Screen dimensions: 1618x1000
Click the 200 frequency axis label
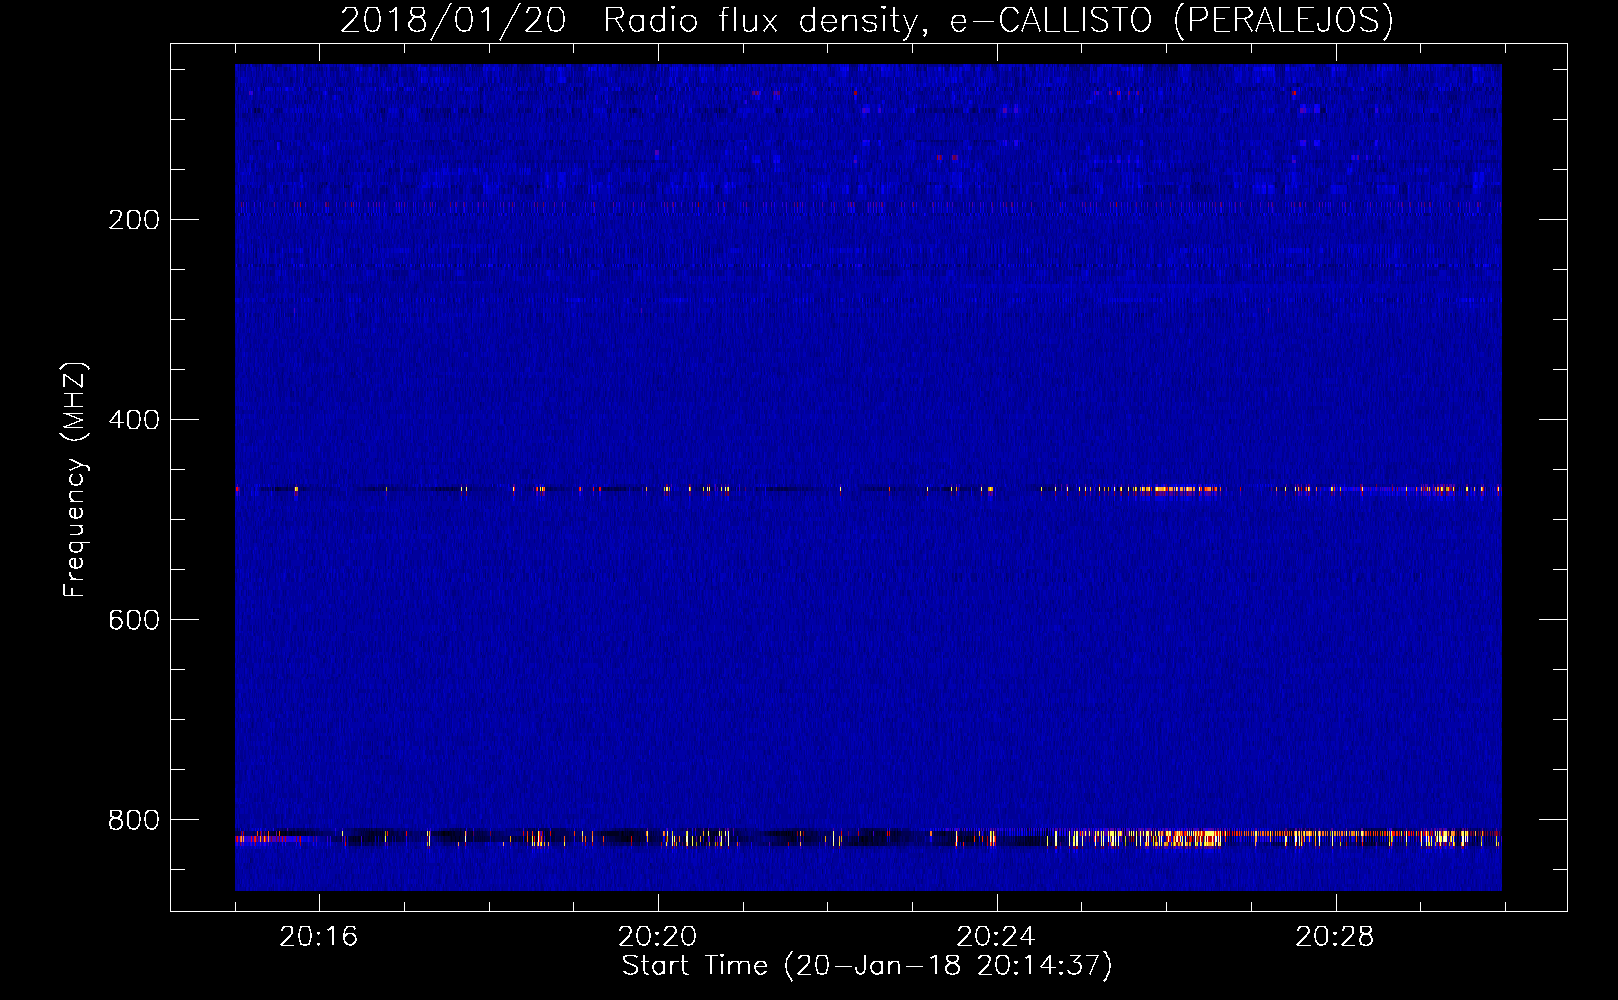pyautogui.click(x=134, y=220)
